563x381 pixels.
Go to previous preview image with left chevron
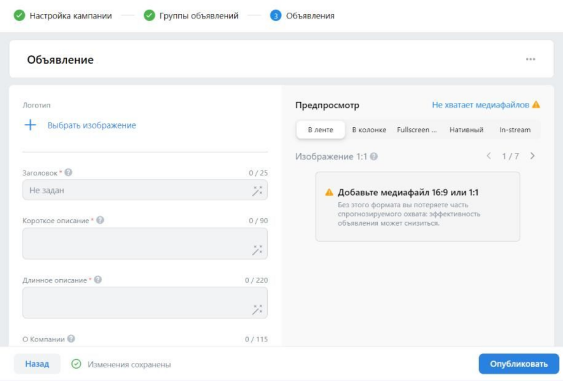489,156
